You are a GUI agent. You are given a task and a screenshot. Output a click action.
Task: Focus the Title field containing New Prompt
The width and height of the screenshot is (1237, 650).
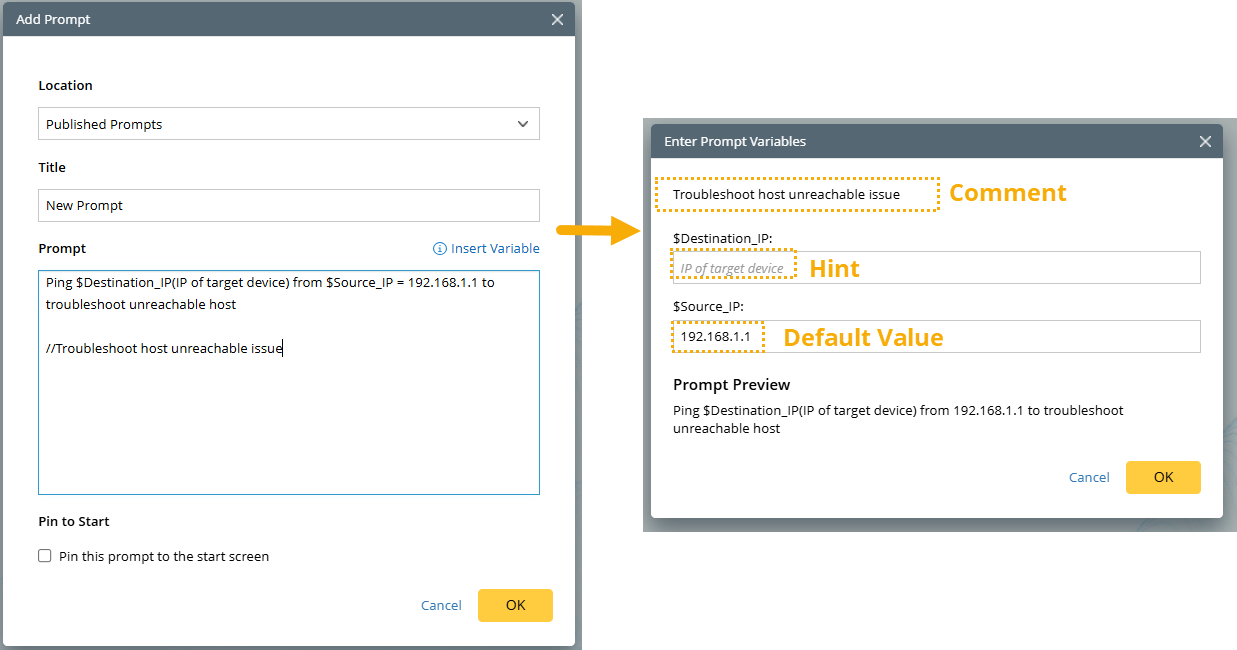tap(288, 206)
